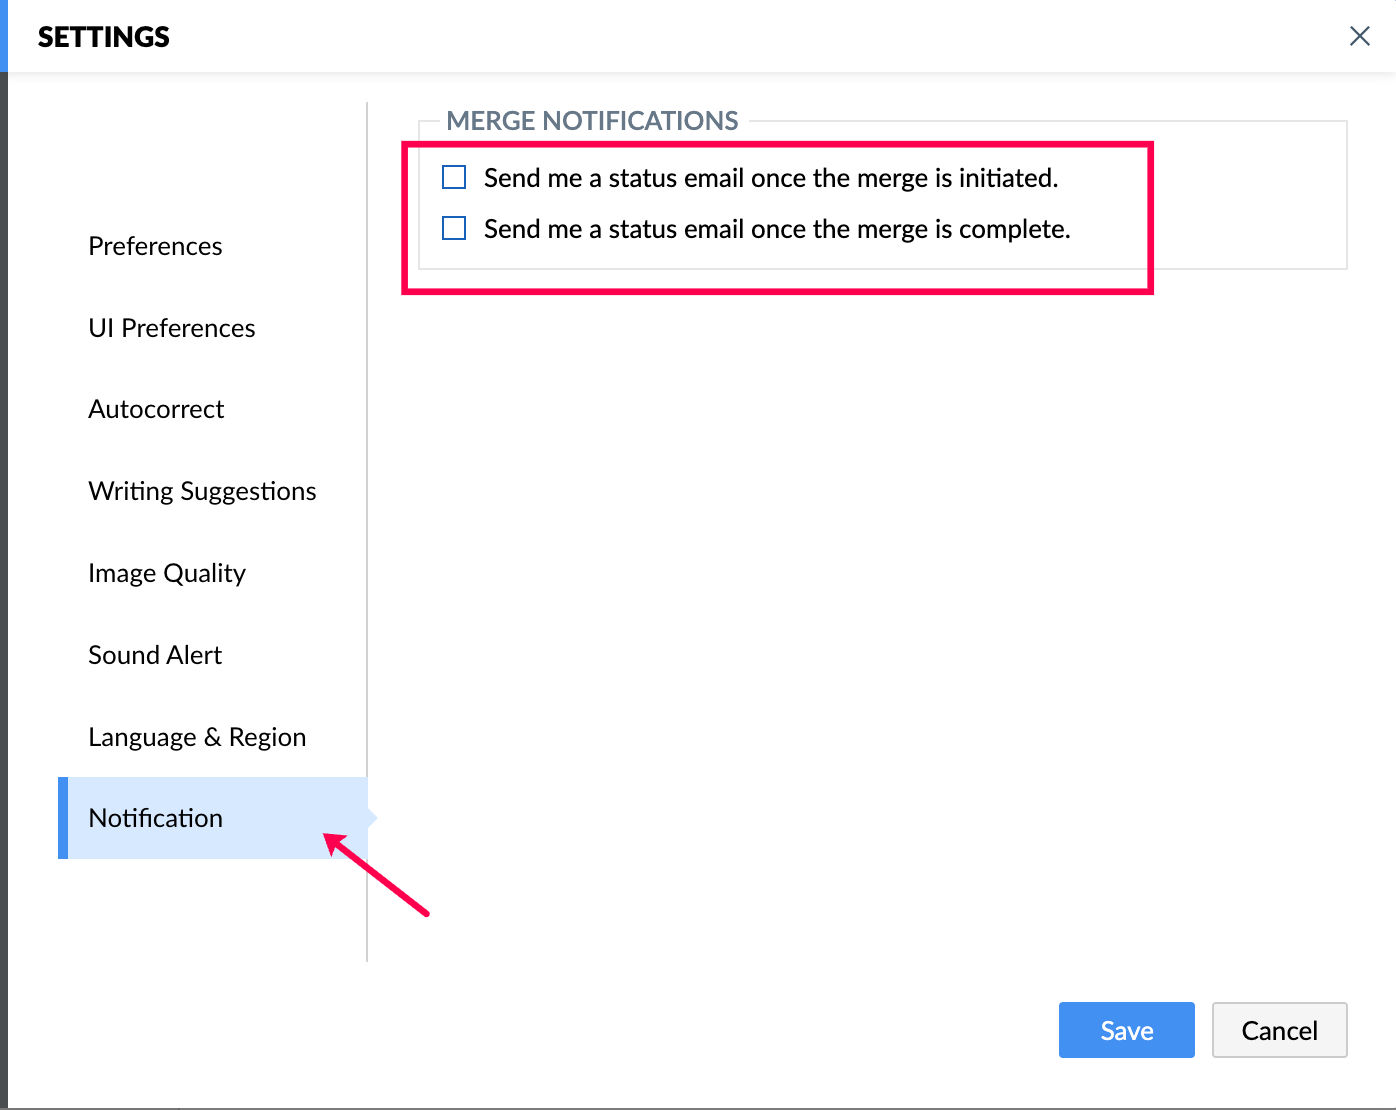This screenshot has height=1110, width=1396.
Task: Click the SETTINGS dialog title
Action: [104, 37]
